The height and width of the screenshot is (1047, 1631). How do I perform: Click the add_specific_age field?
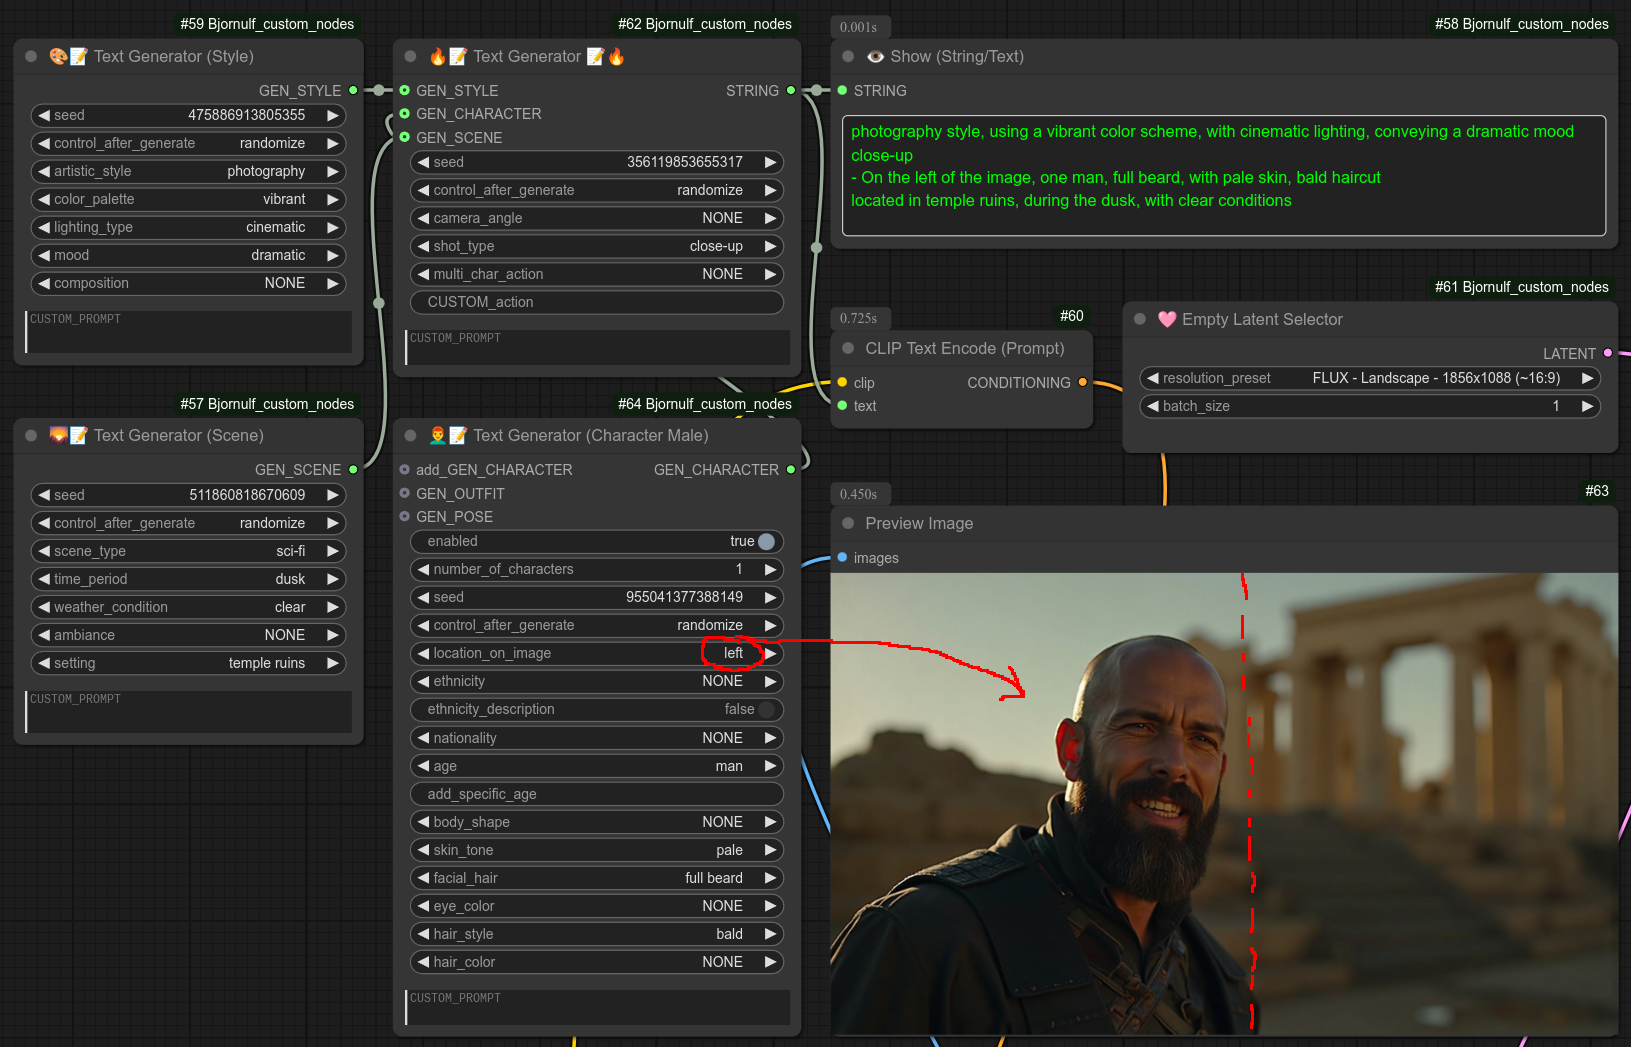(597, 795)
